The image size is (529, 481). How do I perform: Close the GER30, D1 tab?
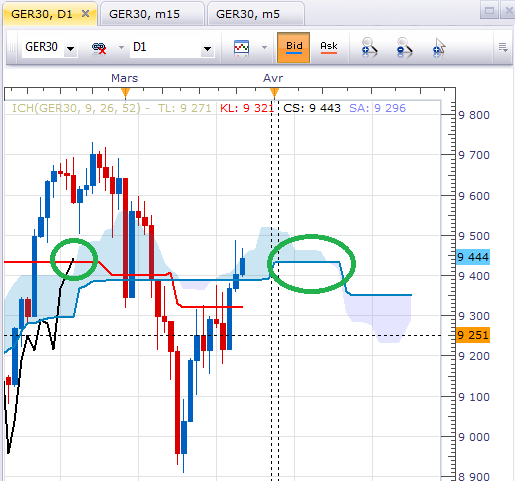pyautogui.click(x=86, y=13)
